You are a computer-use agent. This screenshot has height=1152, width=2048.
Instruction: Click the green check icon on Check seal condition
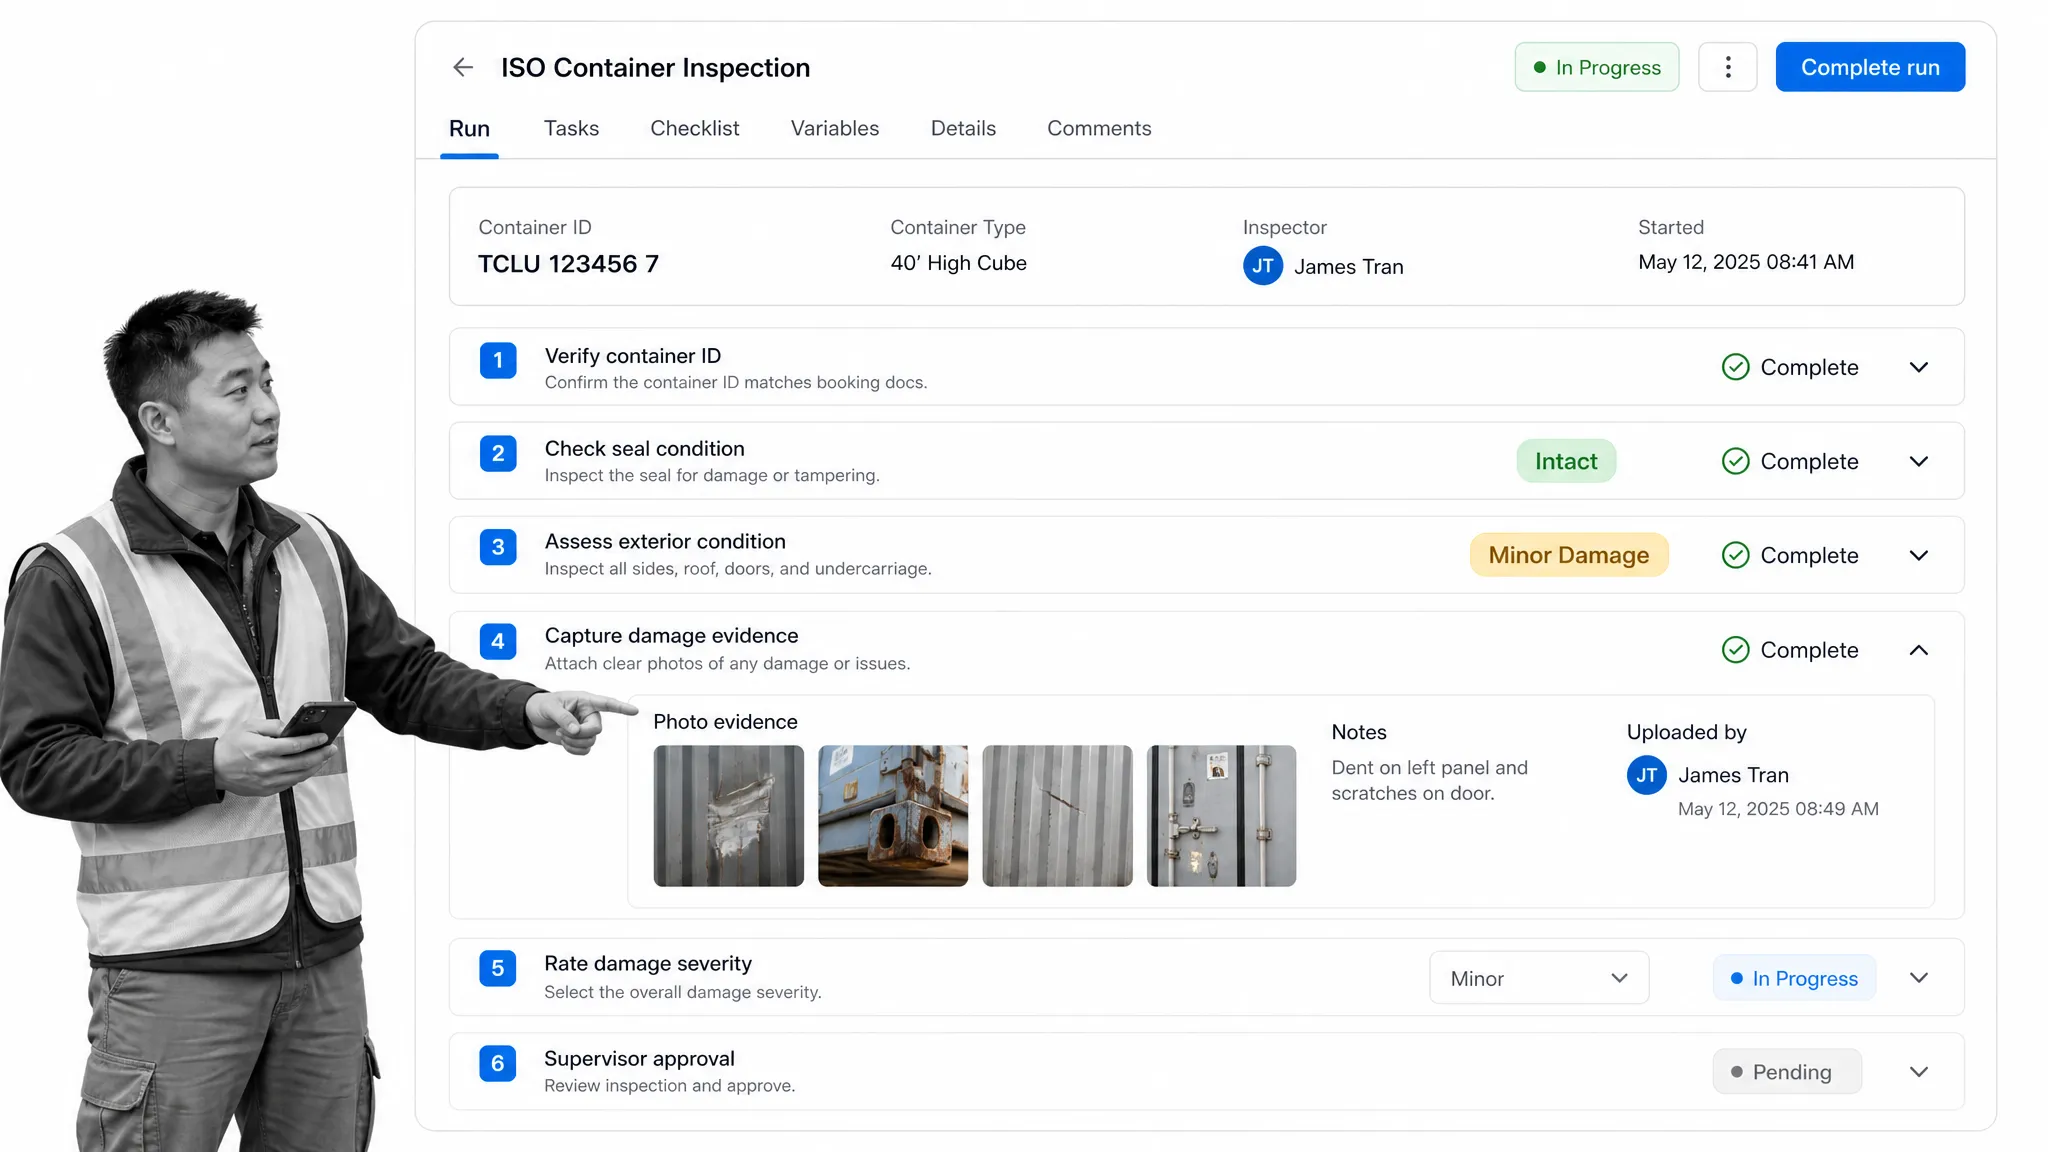(1735, 461)
